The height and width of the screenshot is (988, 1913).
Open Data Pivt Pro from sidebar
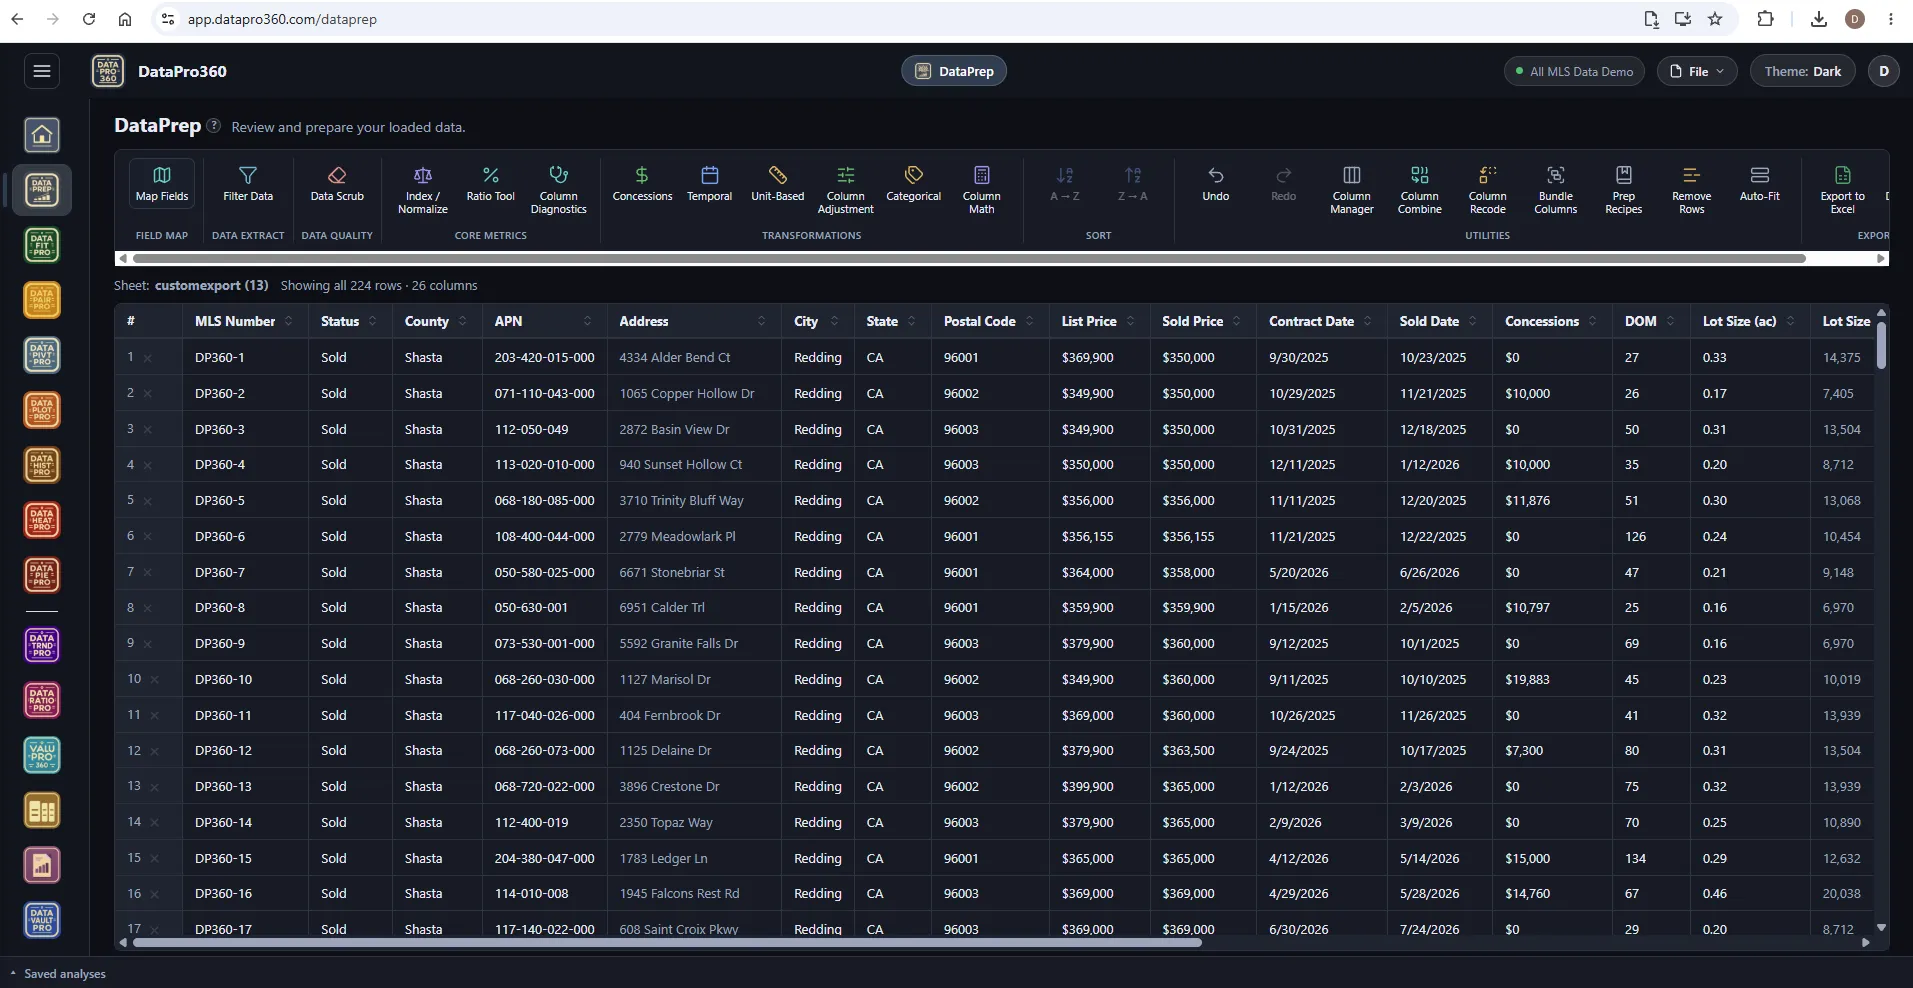42,355
